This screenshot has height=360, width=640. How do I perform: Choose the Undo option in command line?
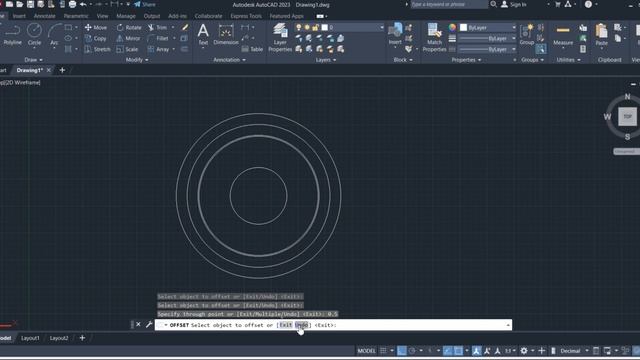pos(301,325)
